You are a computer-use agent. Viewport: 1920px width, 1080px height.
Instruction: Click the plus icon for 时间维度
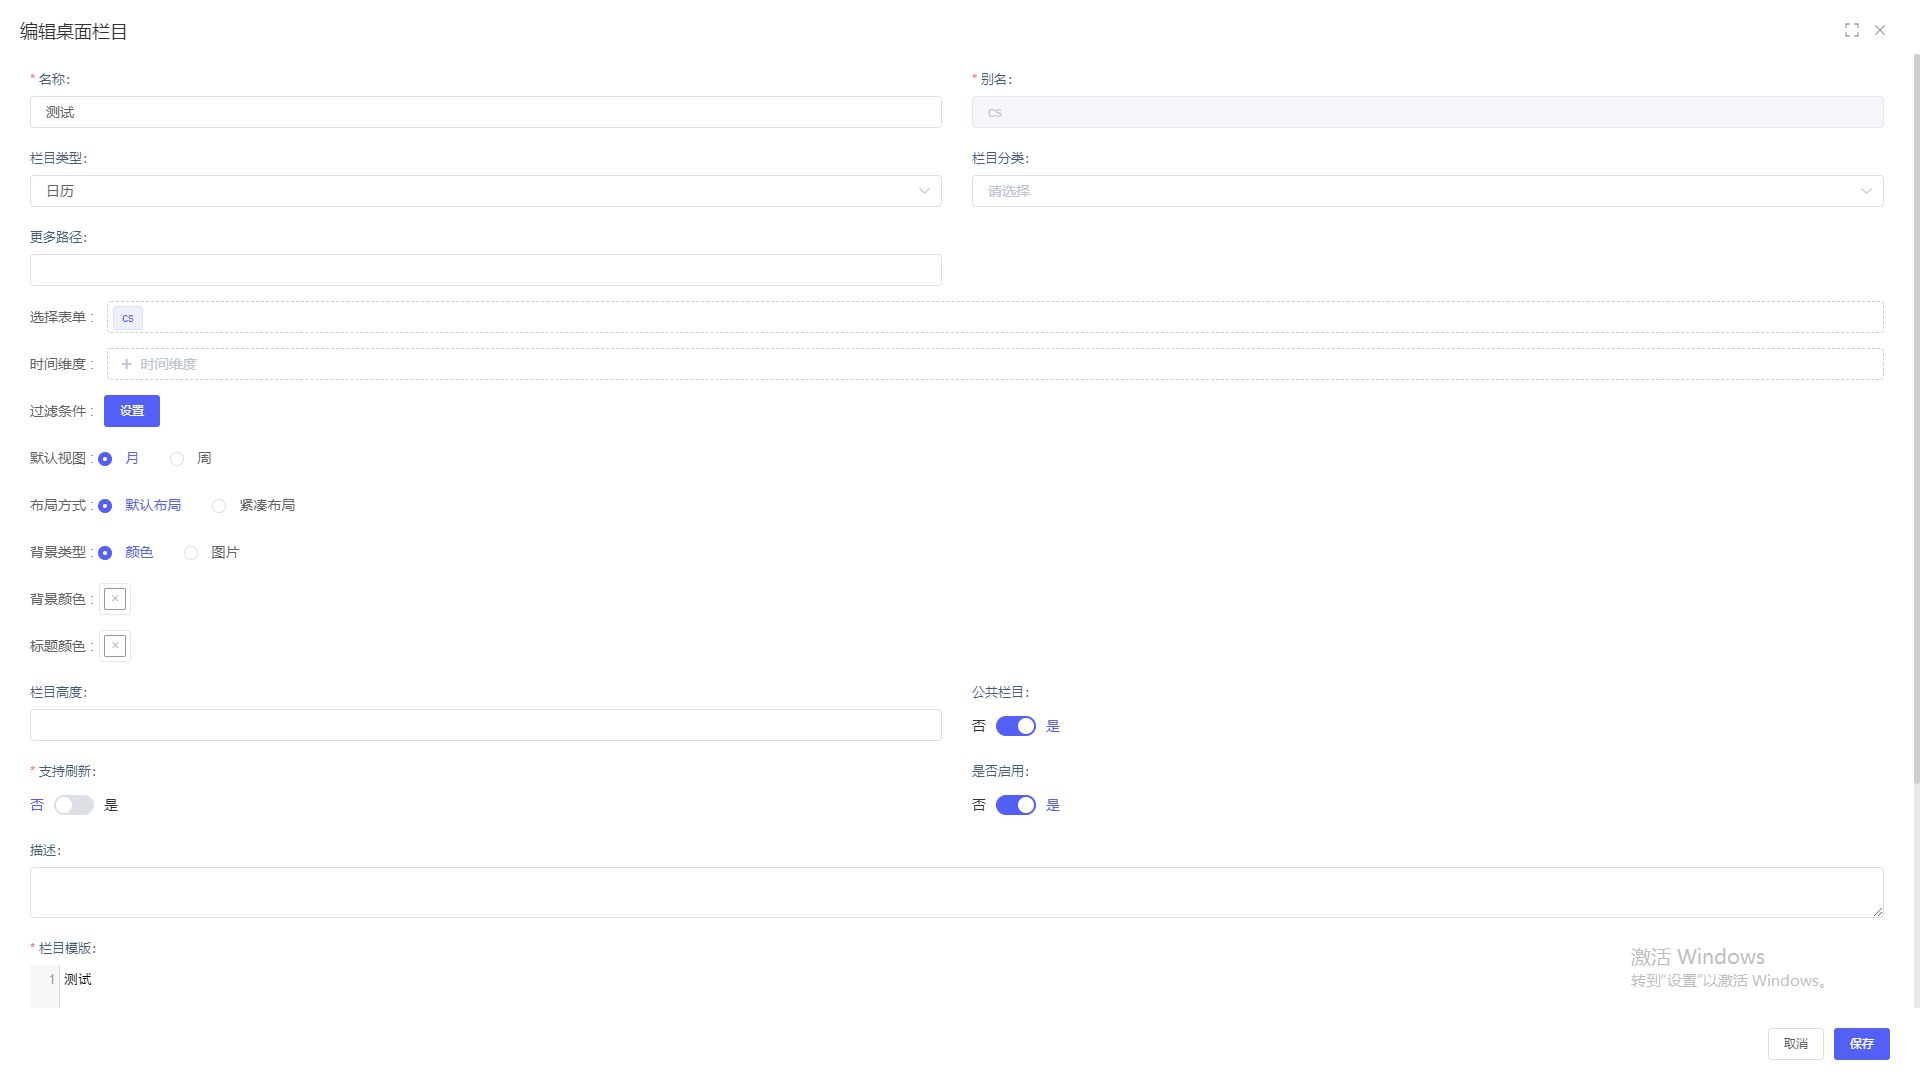click(127, 364)
